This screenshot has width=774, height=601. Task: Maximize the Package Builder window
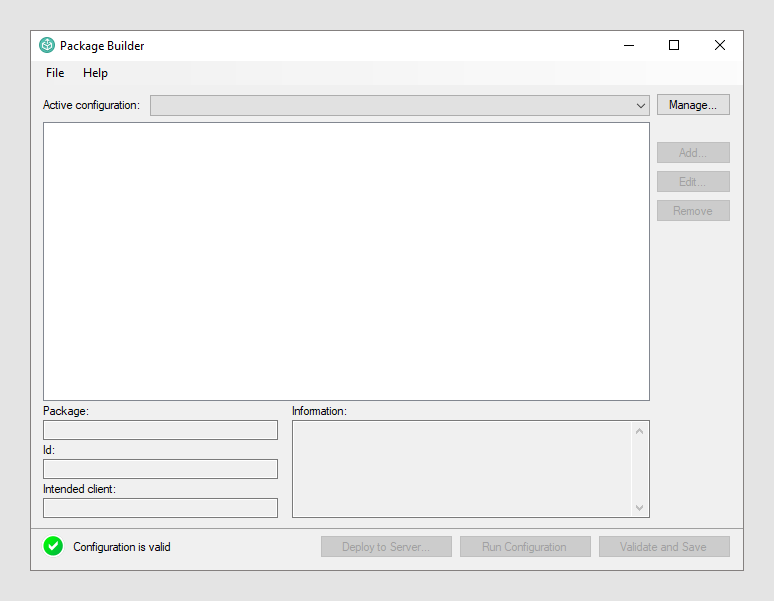(x=674, y=45)
